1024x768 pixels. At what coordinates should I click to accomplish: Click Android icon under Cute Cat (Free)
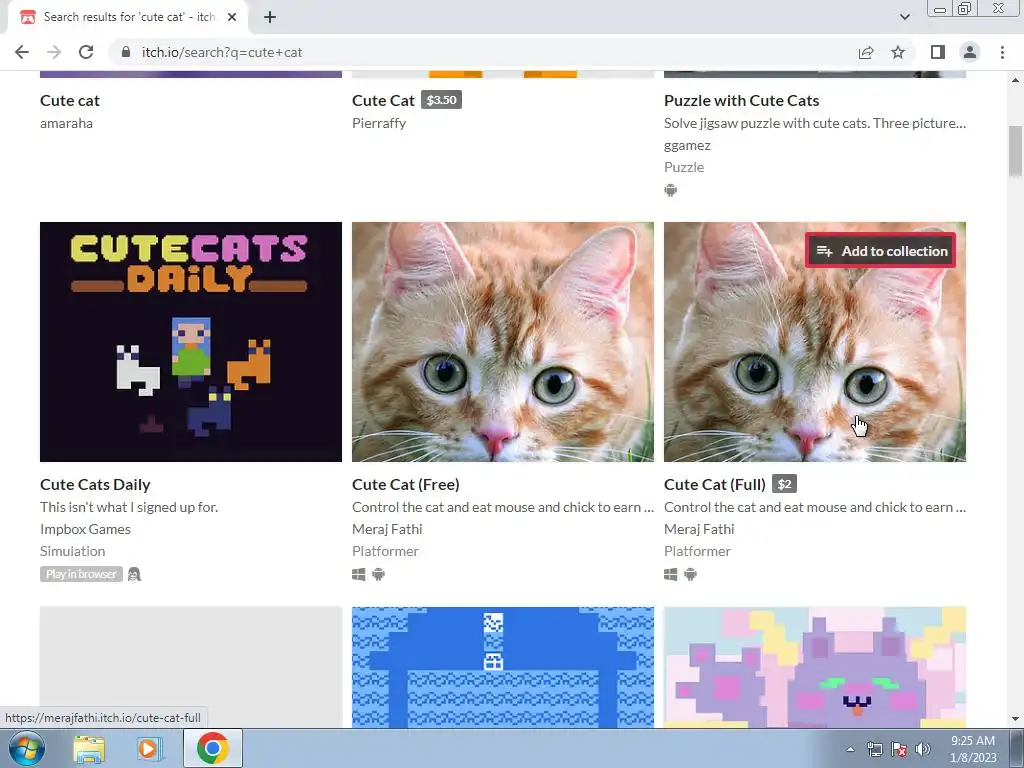(378, 574)
